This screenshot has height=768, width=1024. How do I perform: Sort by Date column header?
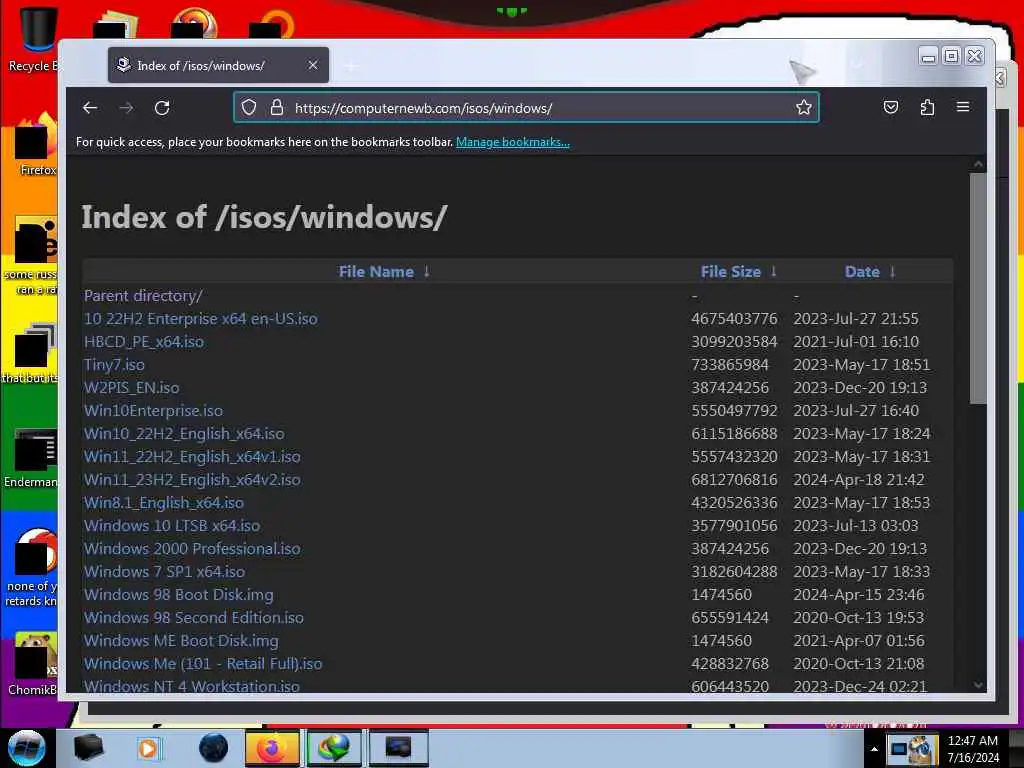[x=862, y=272]
